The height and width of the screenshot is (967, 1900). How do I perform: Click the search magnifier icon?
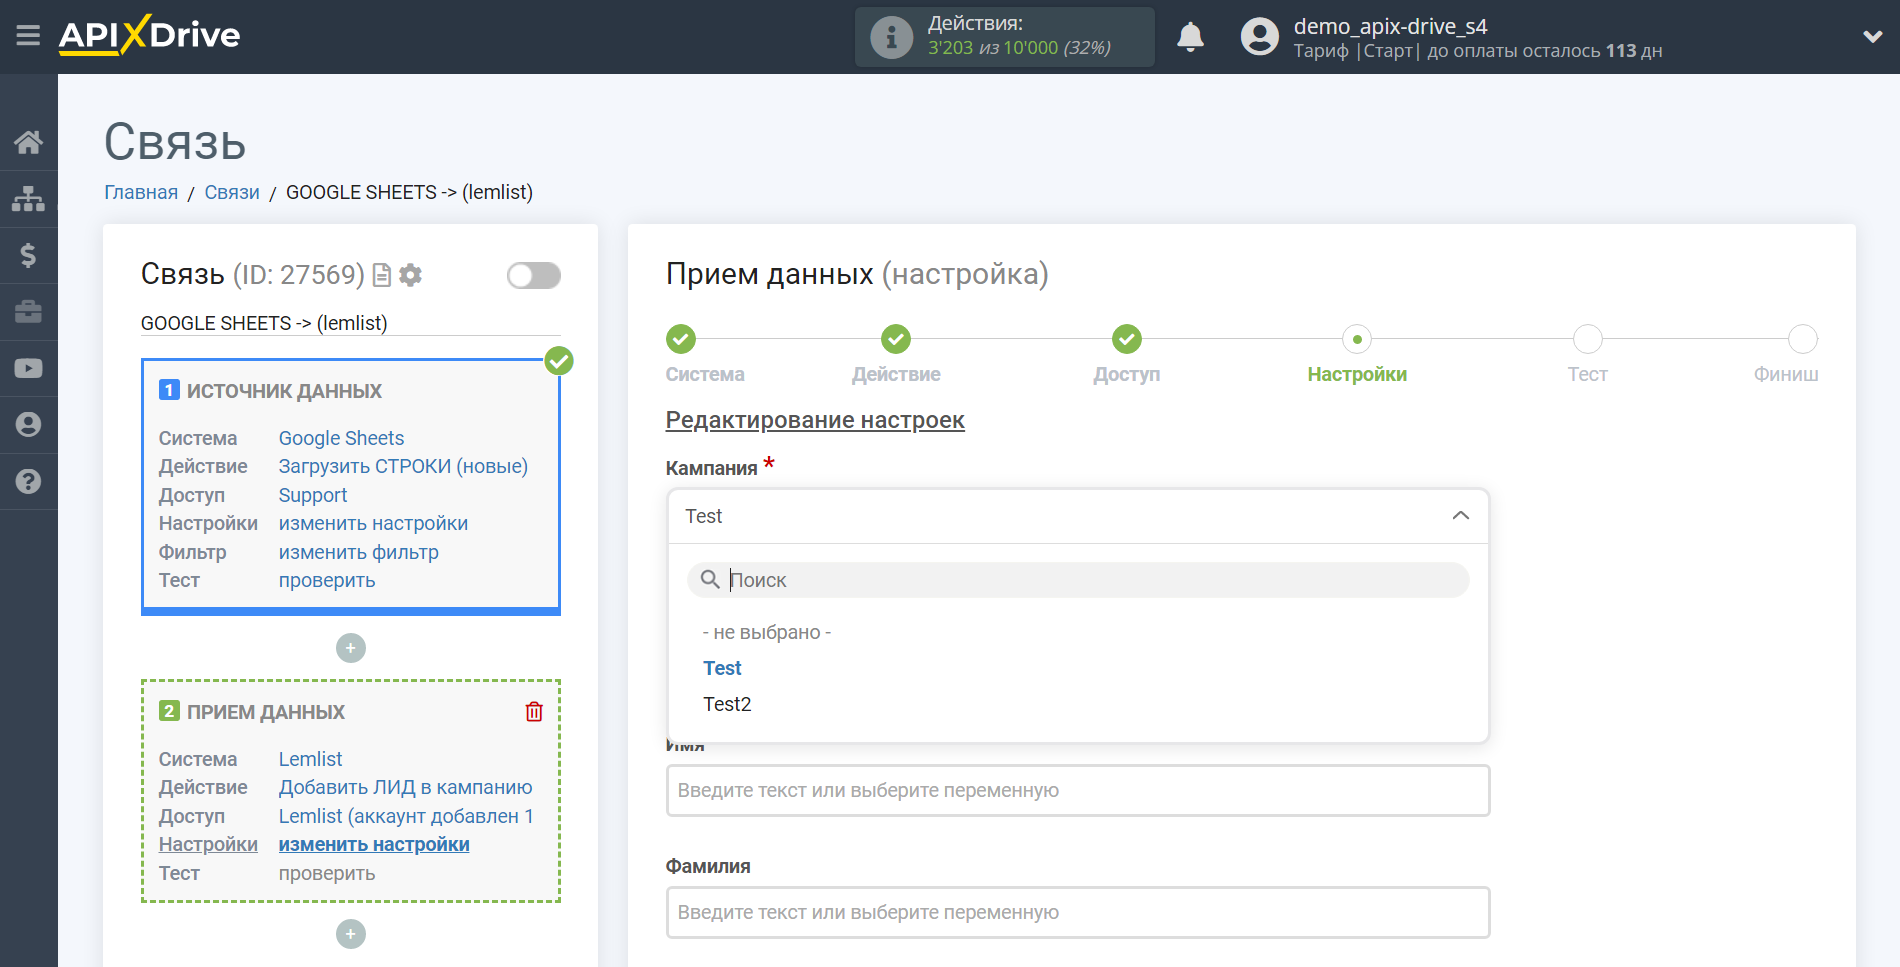[710, 579]
